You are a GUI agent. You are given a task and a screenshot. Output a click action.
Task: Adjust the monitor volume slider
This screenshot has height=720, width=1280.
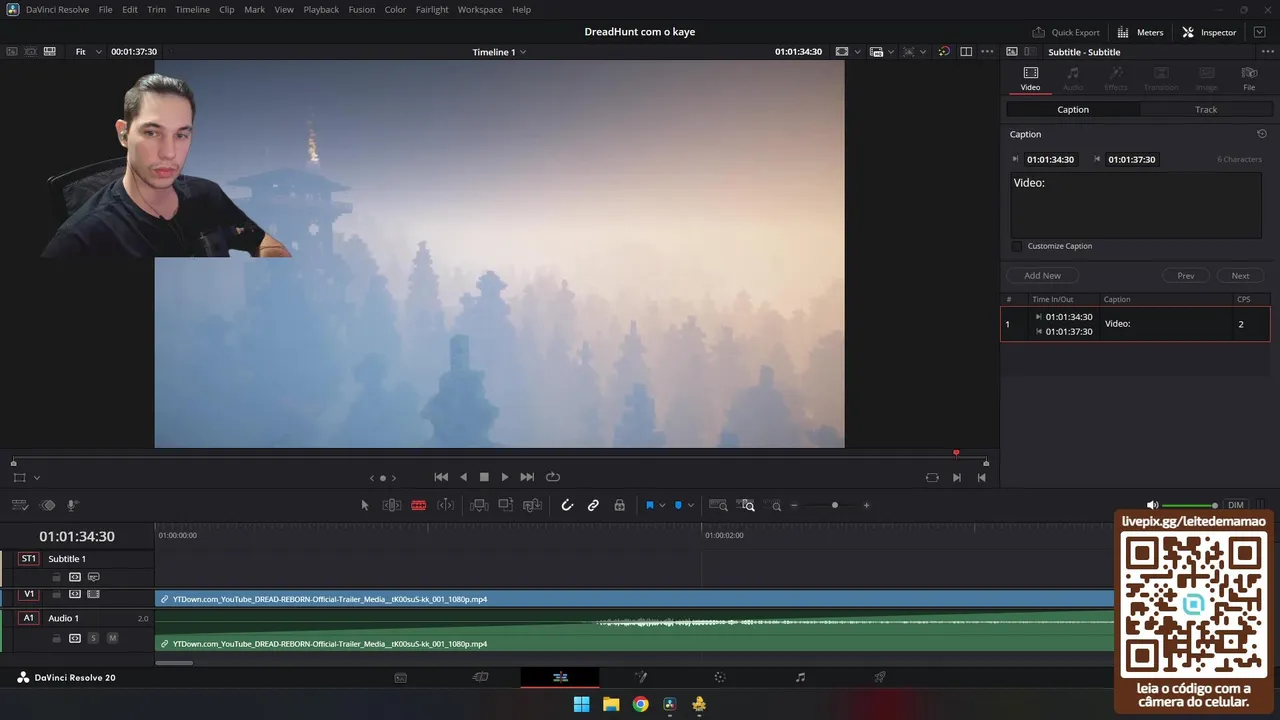pyautogui.click(x=1188, y=505)
